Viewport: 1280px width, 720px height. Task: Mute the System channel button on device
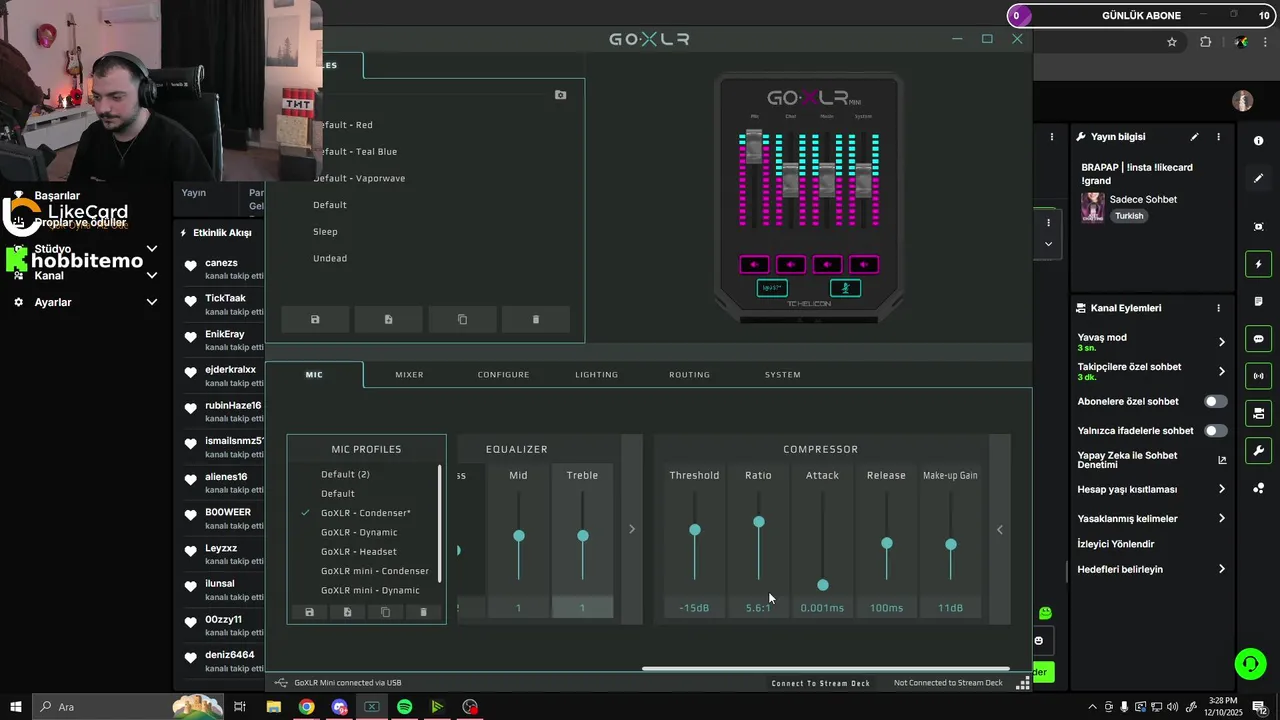[863, 265]
